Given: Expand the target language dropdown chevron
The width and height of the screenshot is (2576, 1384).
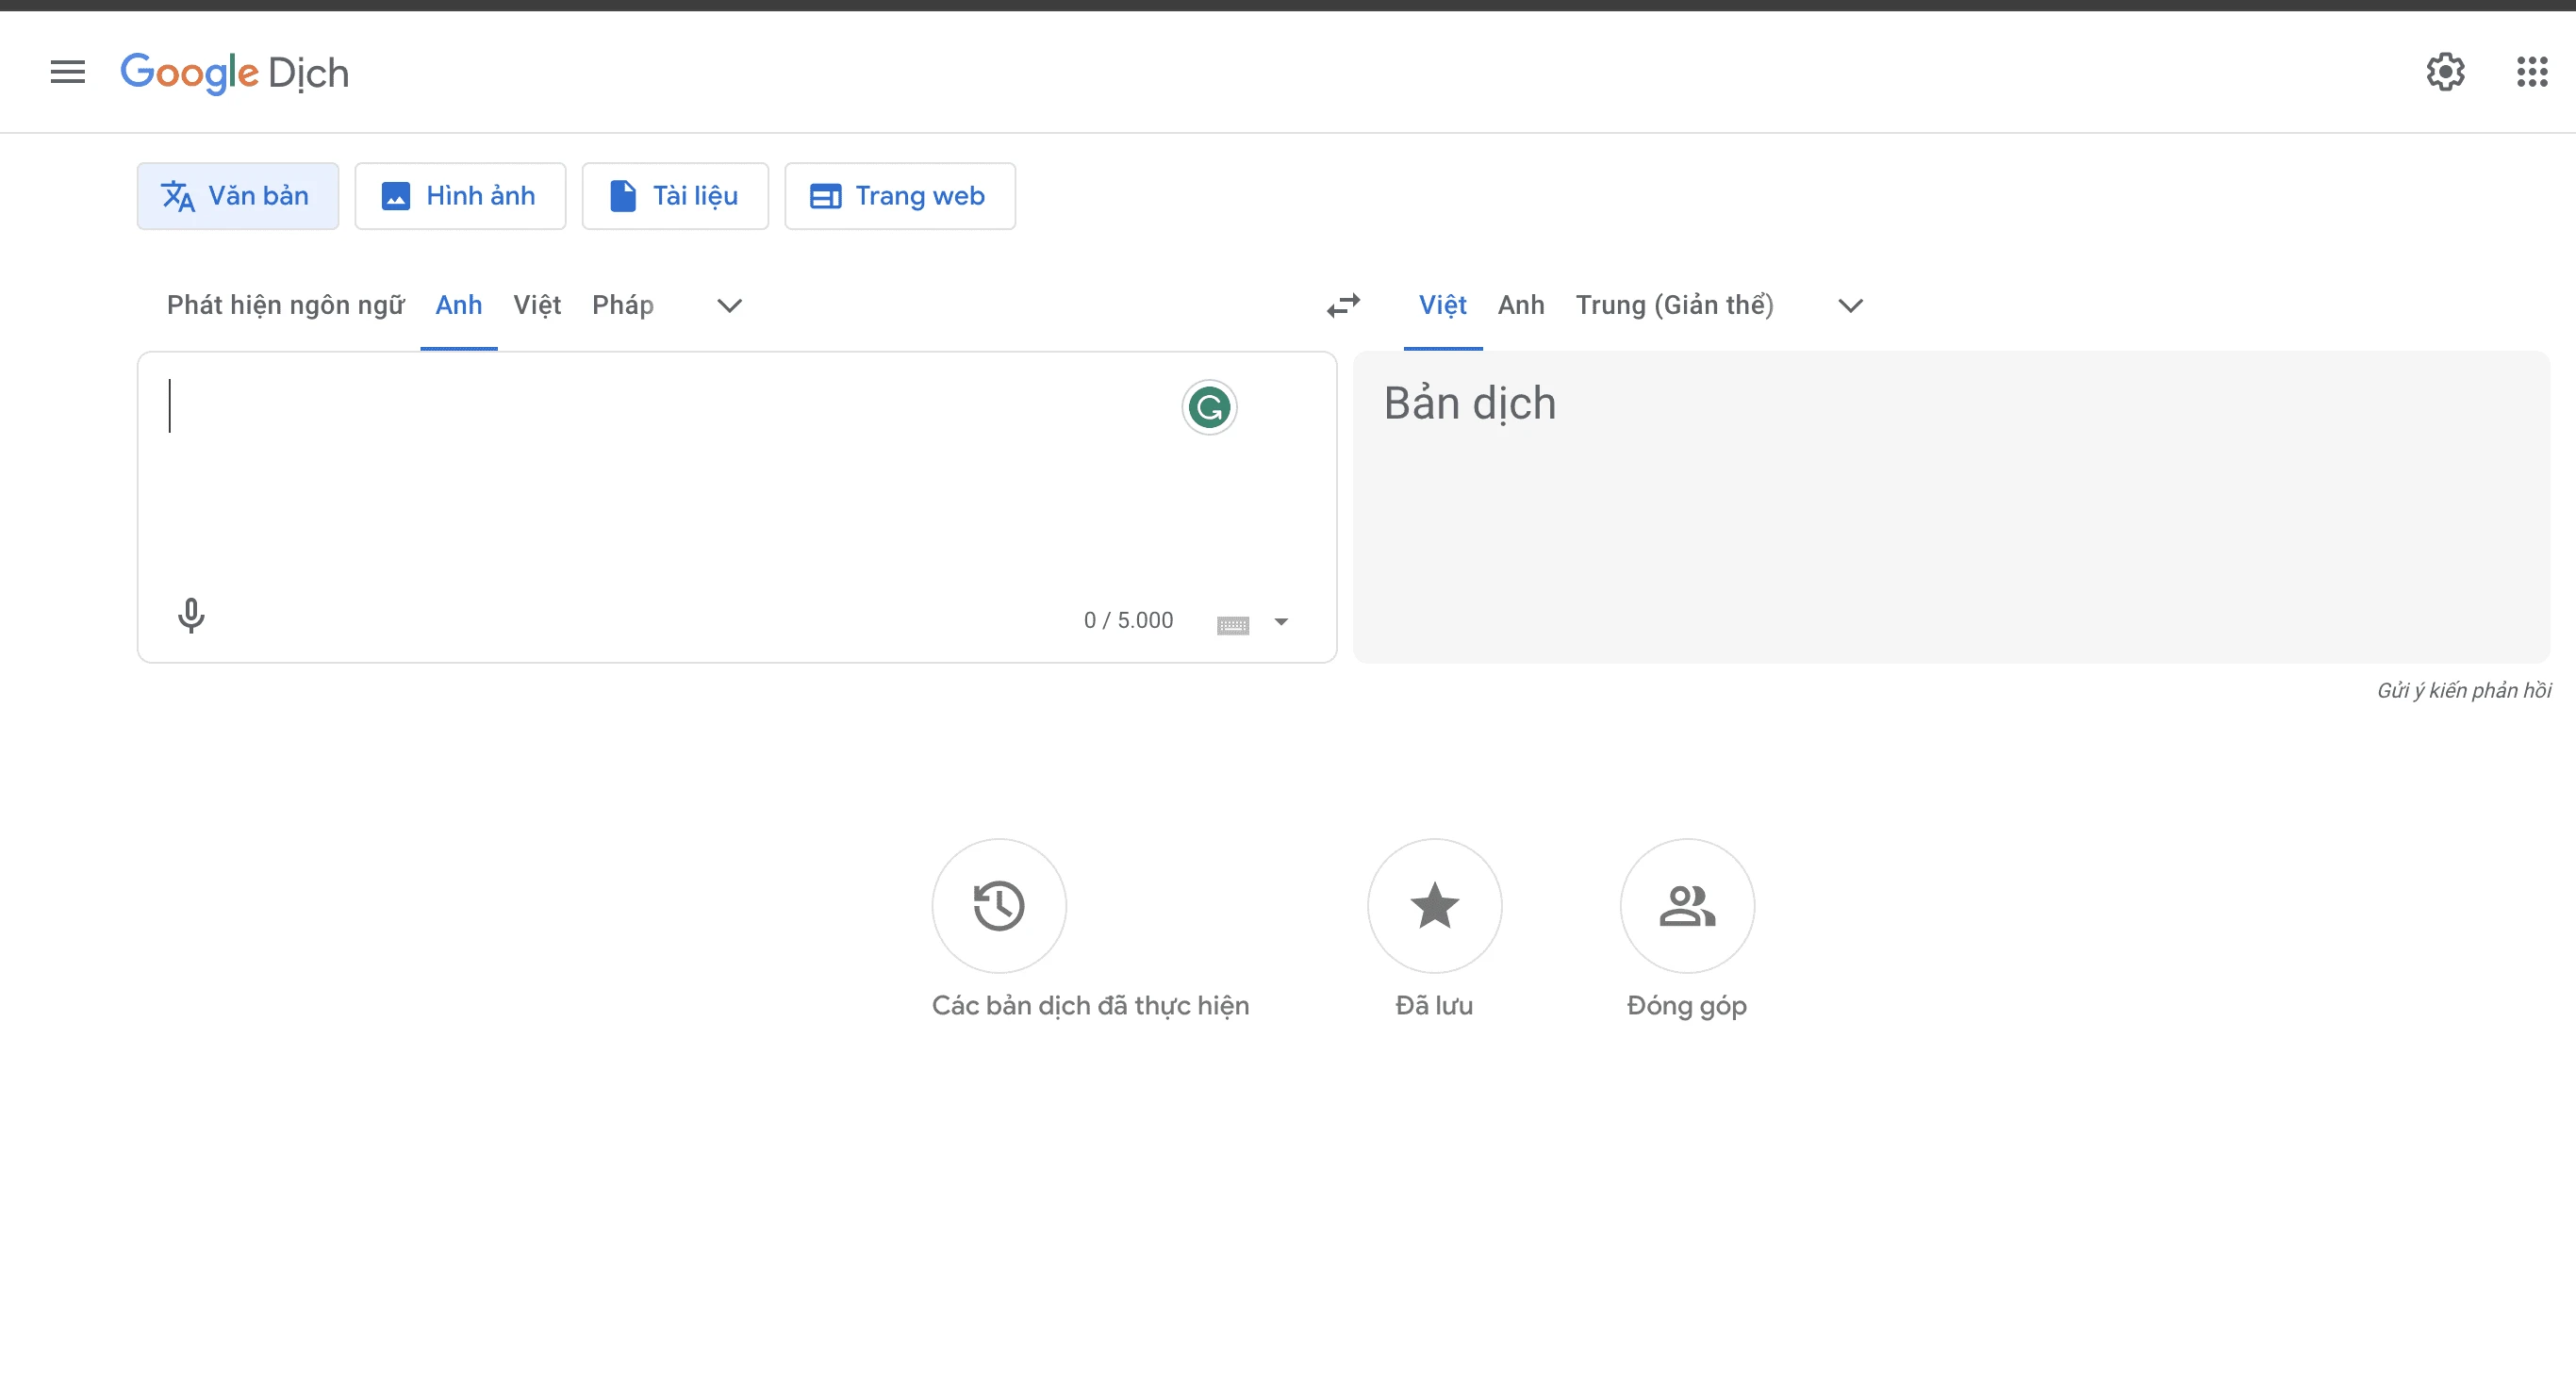Looking at the screenshot, I should (1849, 305).
